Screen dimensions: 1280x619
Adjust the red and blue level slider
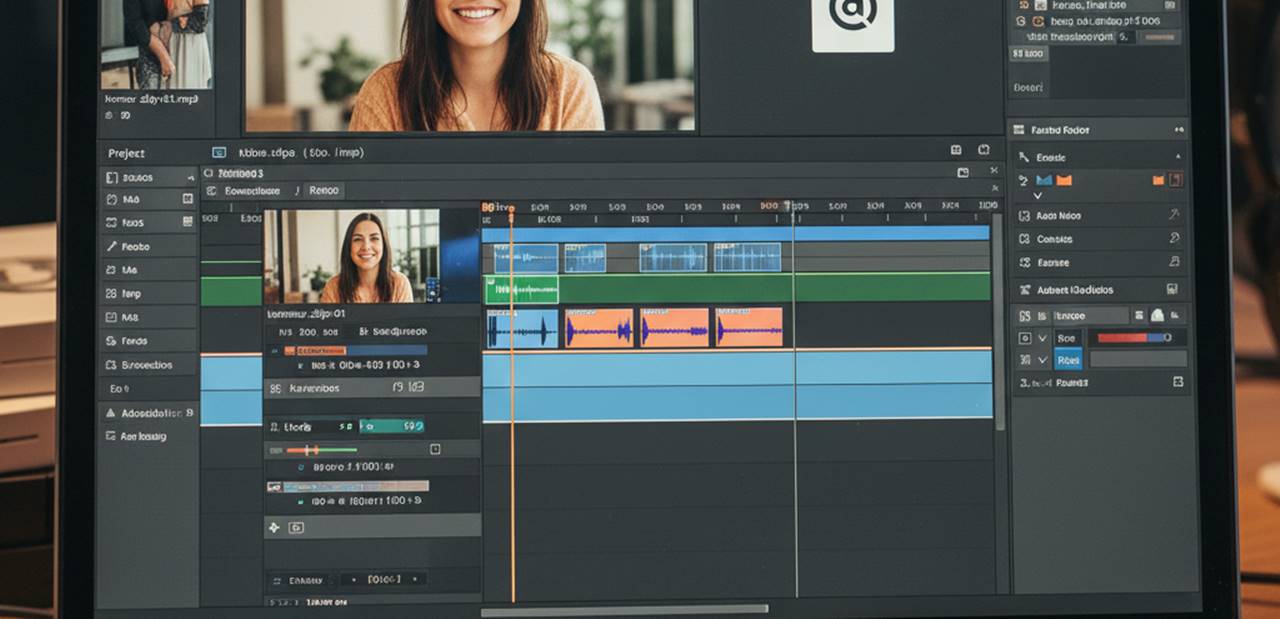pos(1137,338)
